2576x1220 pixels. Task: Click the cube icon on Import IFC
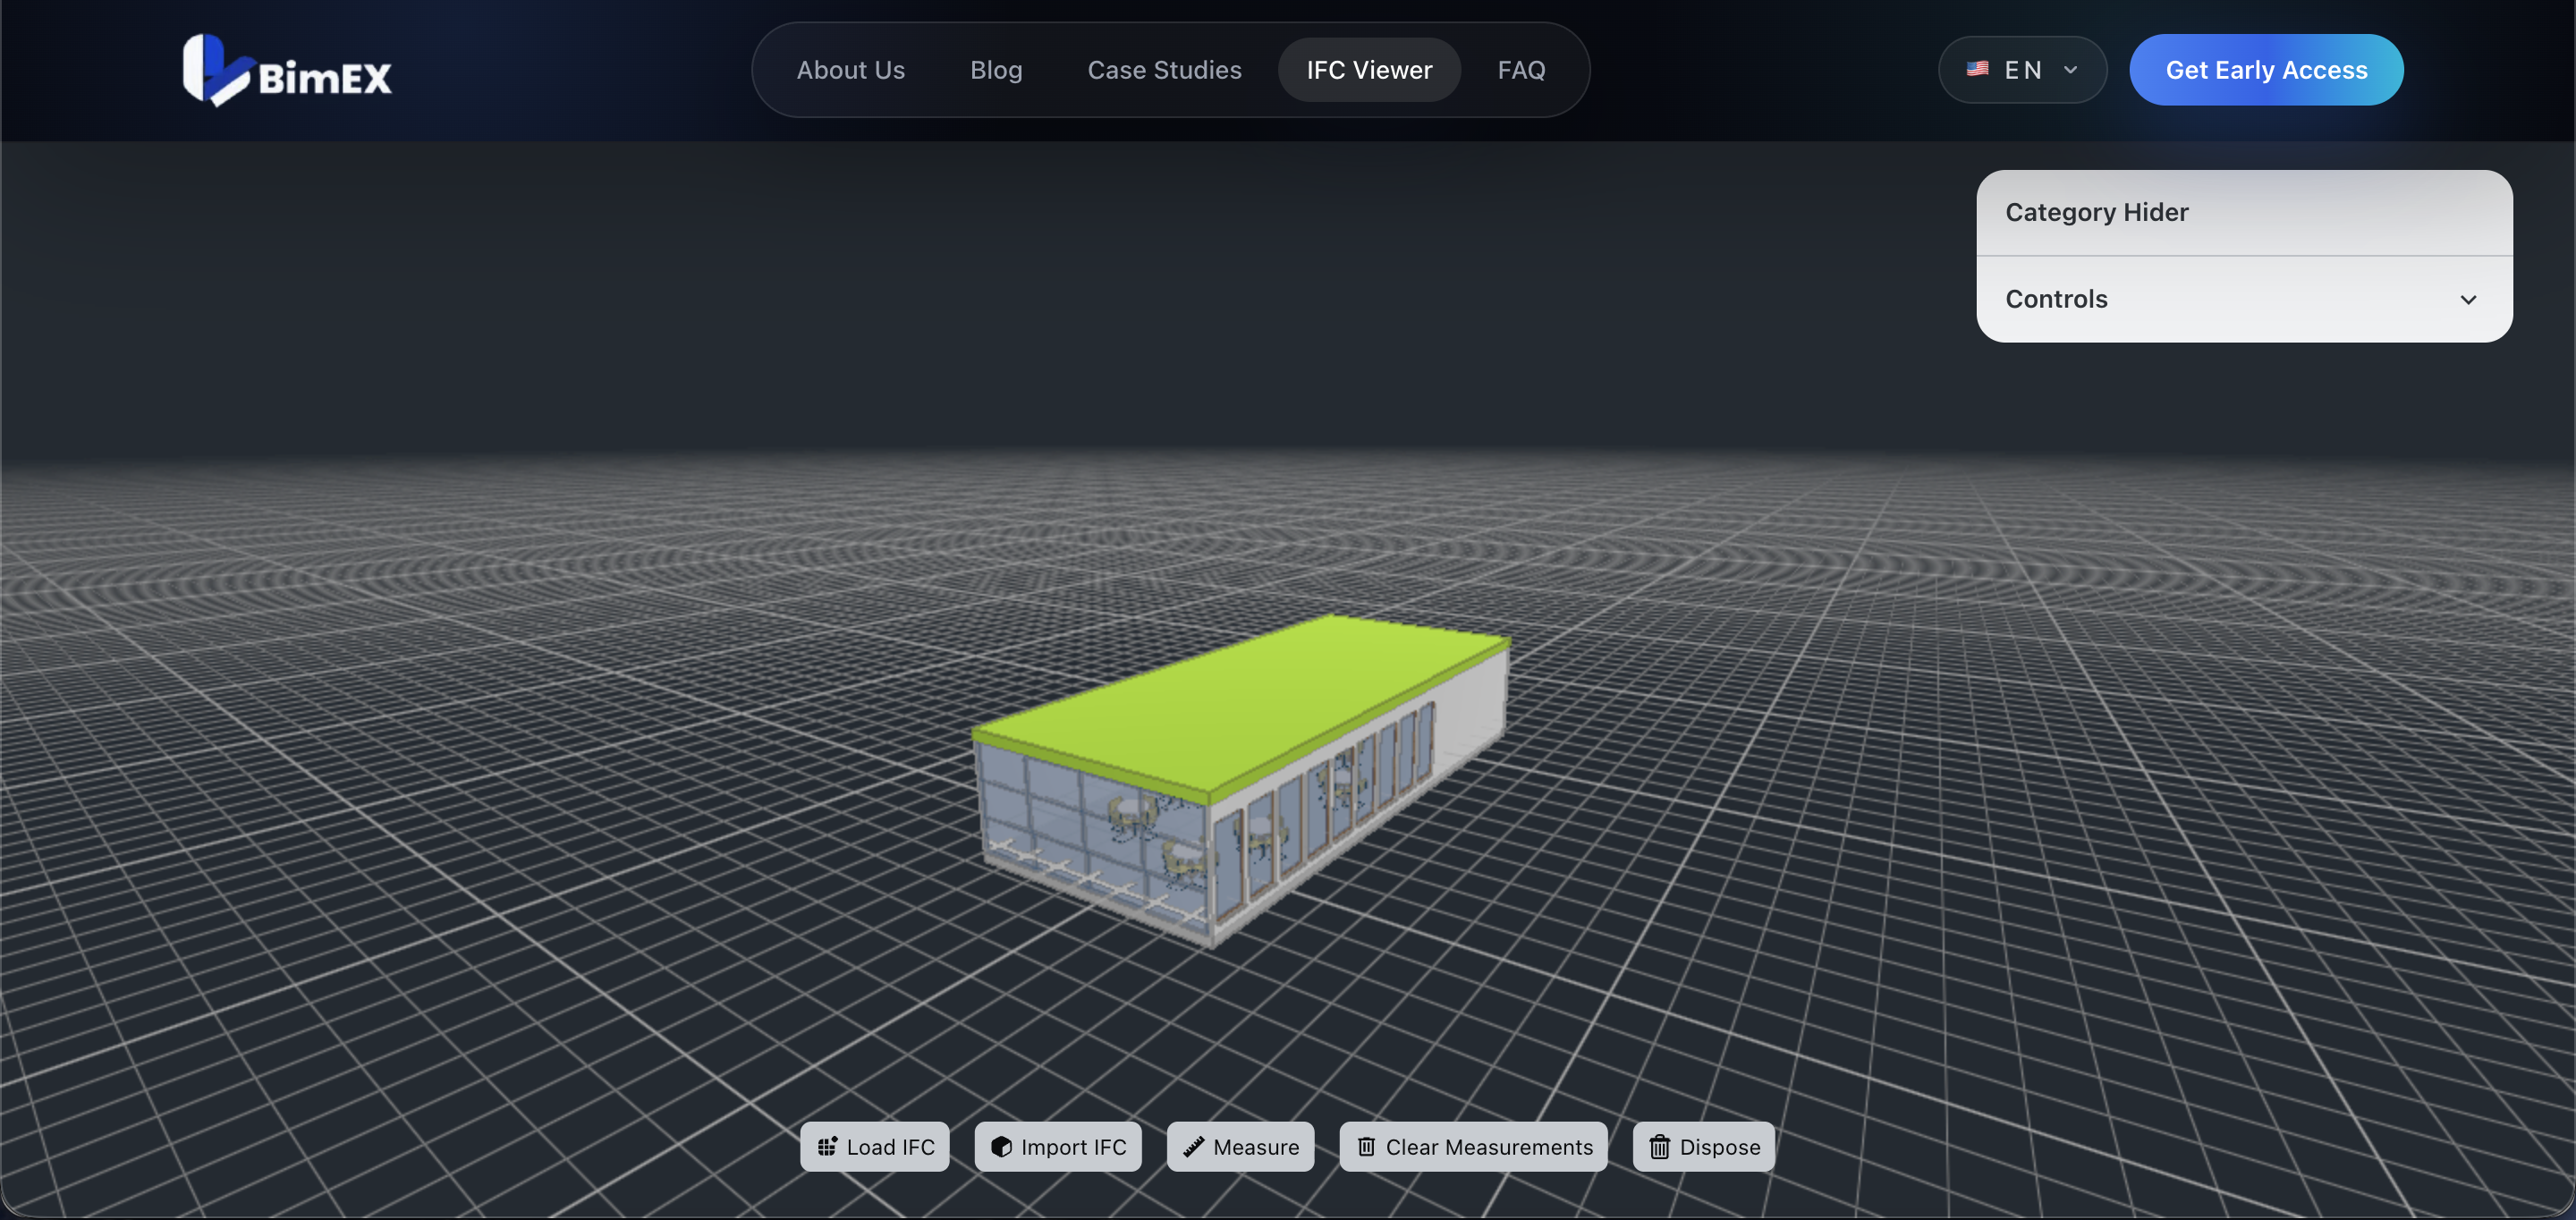pos(1001,1147)
